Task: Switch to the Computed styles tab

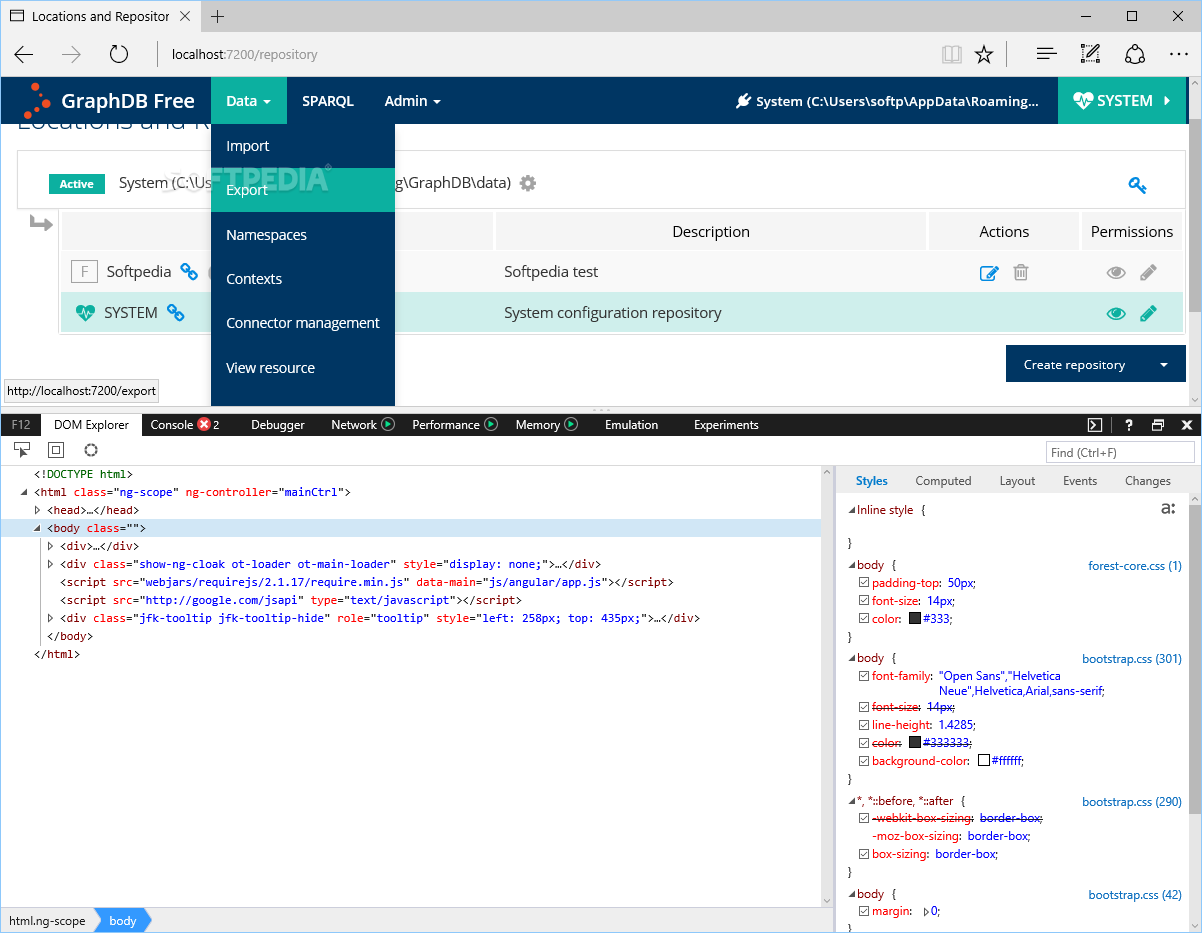Action: (x=943, y=481)
